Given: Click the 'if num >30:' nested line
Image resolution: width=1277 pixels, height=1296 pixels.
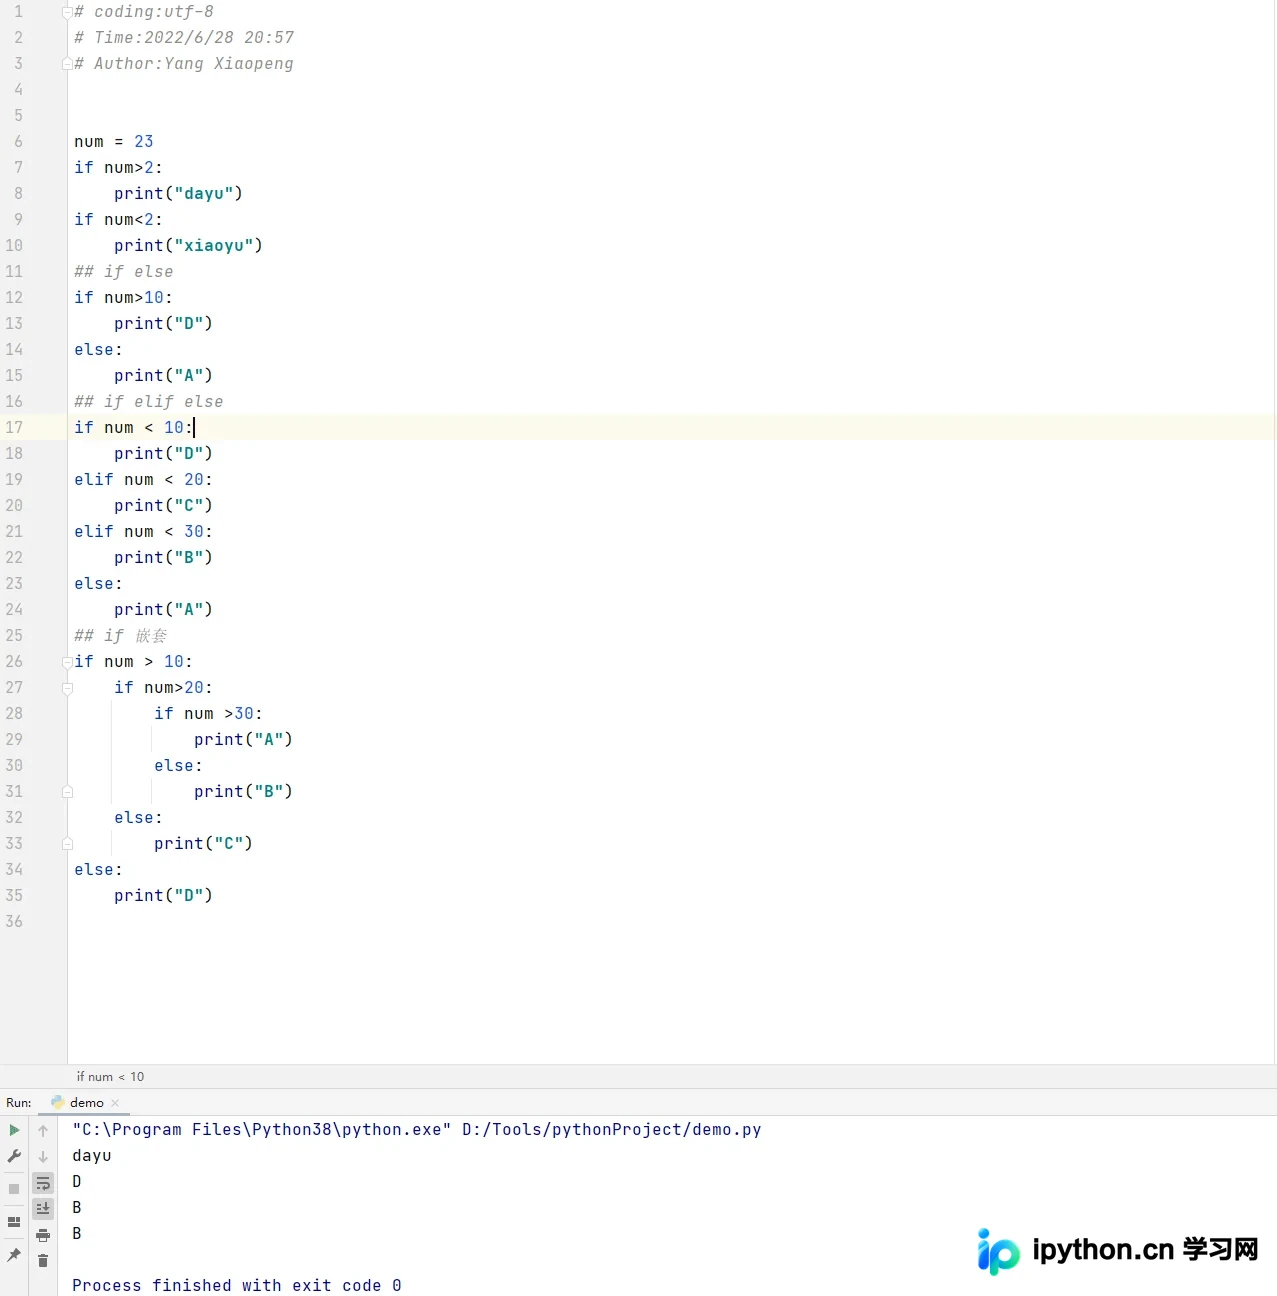Looking at the screenshot, I should tap(208, 714).
